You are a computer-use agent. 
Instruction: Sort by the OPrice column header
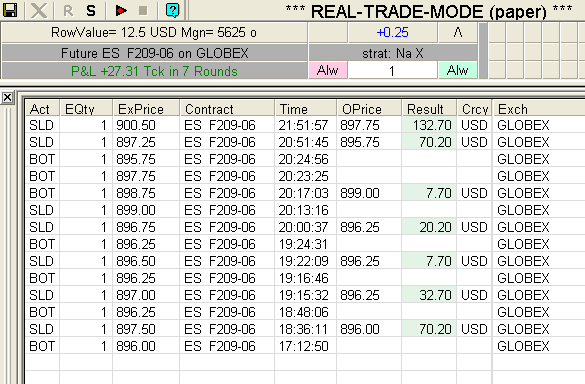pyautogui.click(x=369, y=109)
